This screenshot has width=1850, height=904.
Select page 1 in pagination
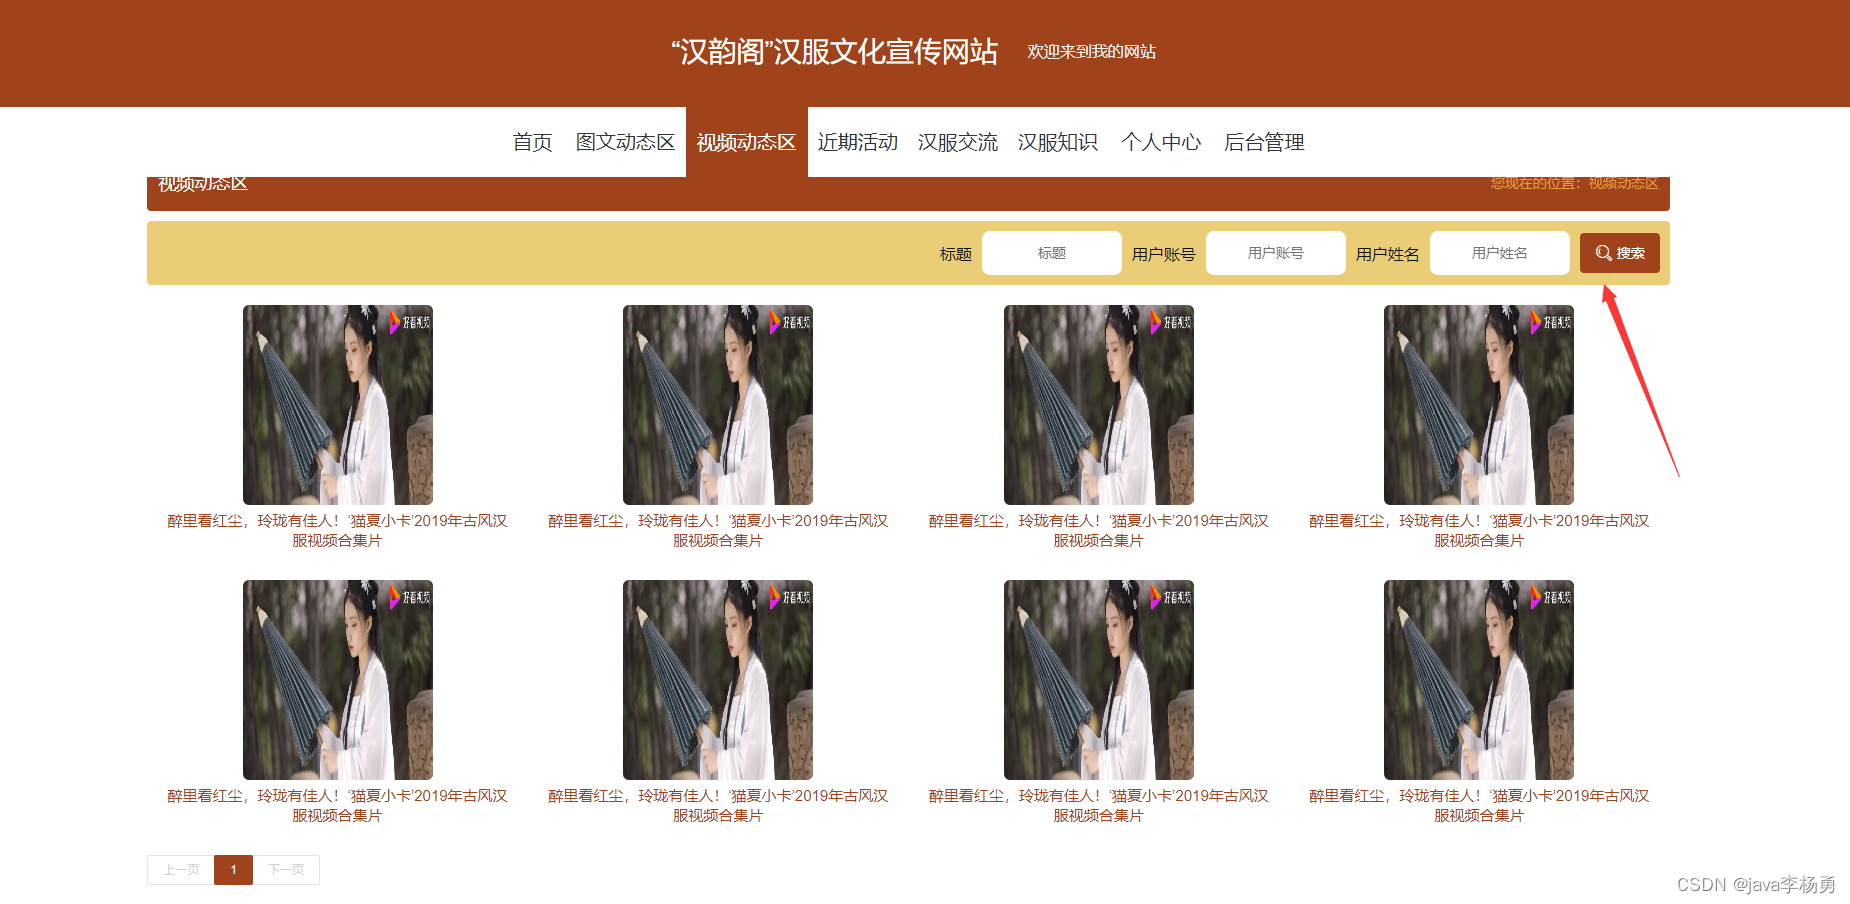233,870
